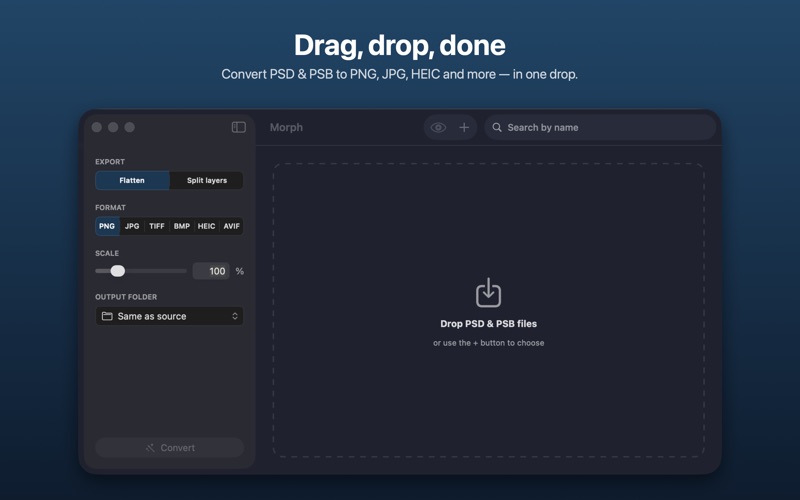Click the percent sign next to scale
Viewport: 800px width, 500px height.
coord(240,271)
